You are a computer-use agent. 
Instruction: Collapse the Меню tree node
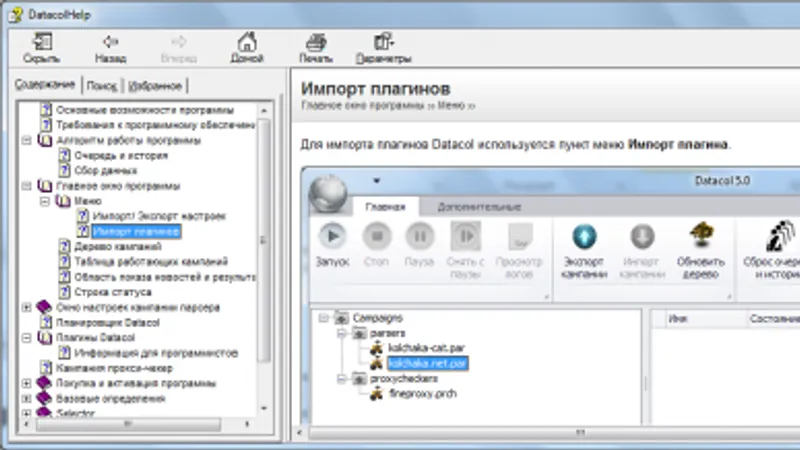click(45, 201)
